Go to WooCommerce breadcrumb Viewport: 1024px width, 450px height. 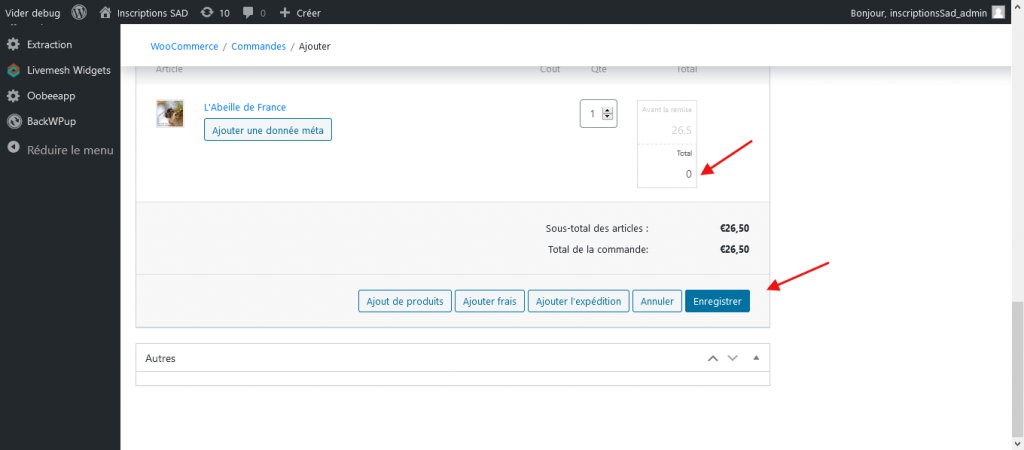click(x=184, y=46)
